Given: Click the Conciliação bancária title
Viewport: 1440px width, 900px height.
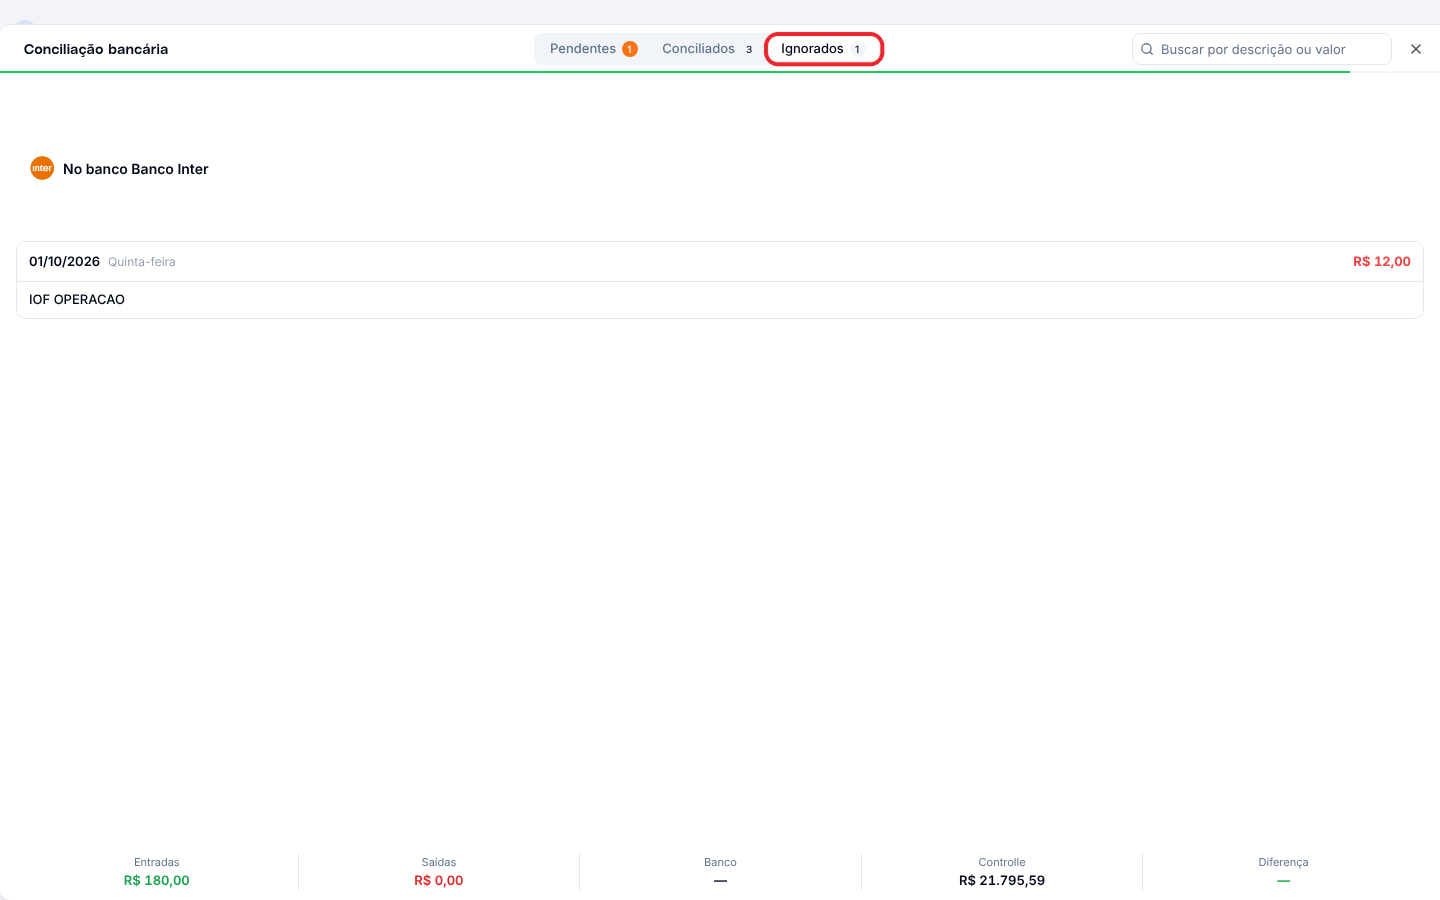Looking at the screenshot, I should click(96, 49).
